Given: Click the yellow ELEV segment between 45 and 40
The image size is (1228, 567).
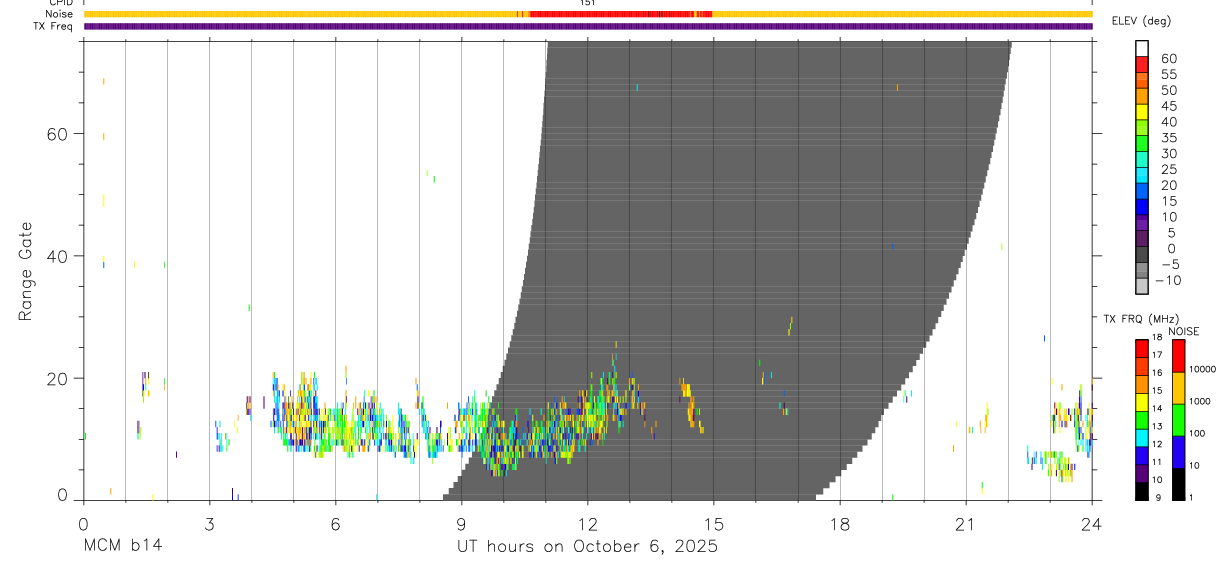Looking at the screenshot, I should point(1141,112).
